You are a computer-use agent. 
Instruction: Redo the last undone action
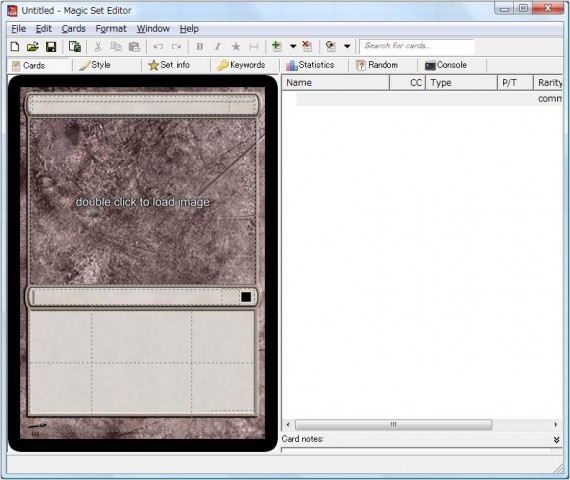tap(176, 47)
